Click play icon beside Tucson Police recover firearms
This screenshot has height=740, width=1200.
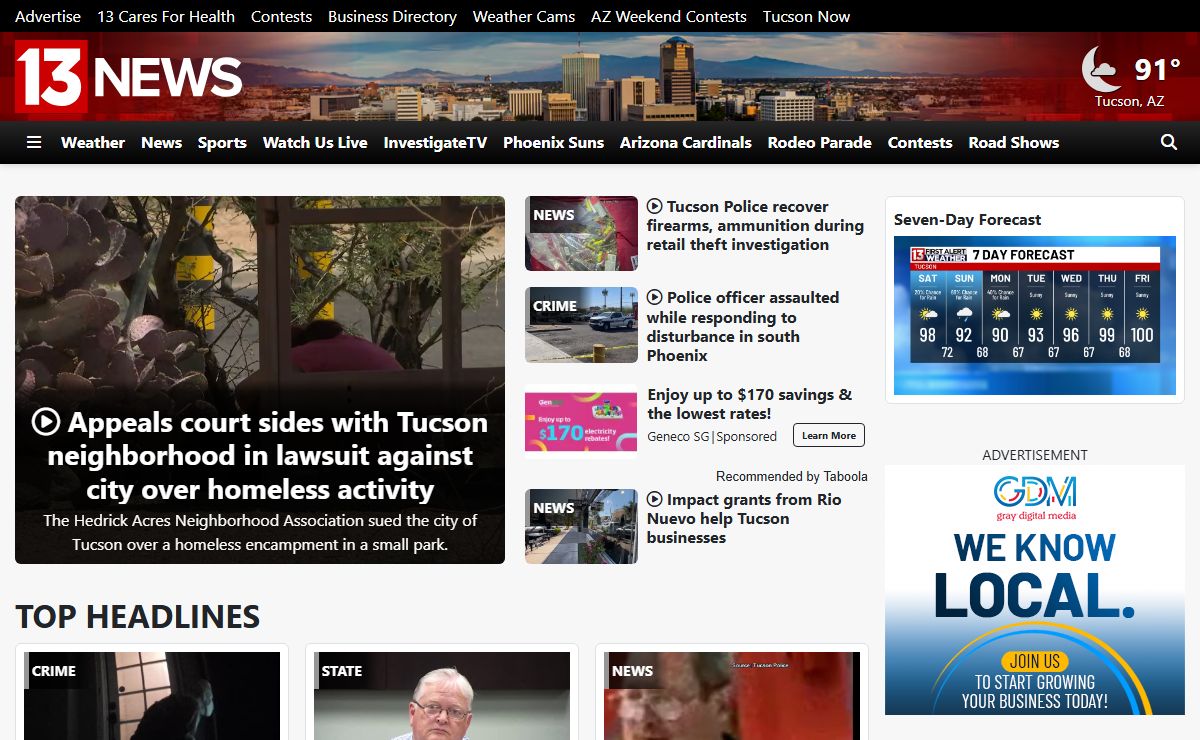(x=655, y=206)
